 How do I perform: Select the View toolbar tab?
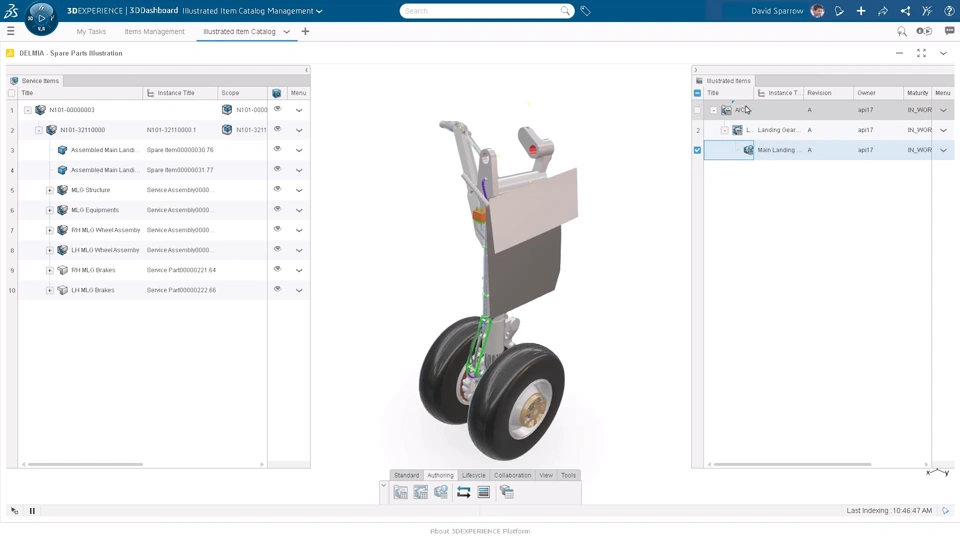(546, 475)
